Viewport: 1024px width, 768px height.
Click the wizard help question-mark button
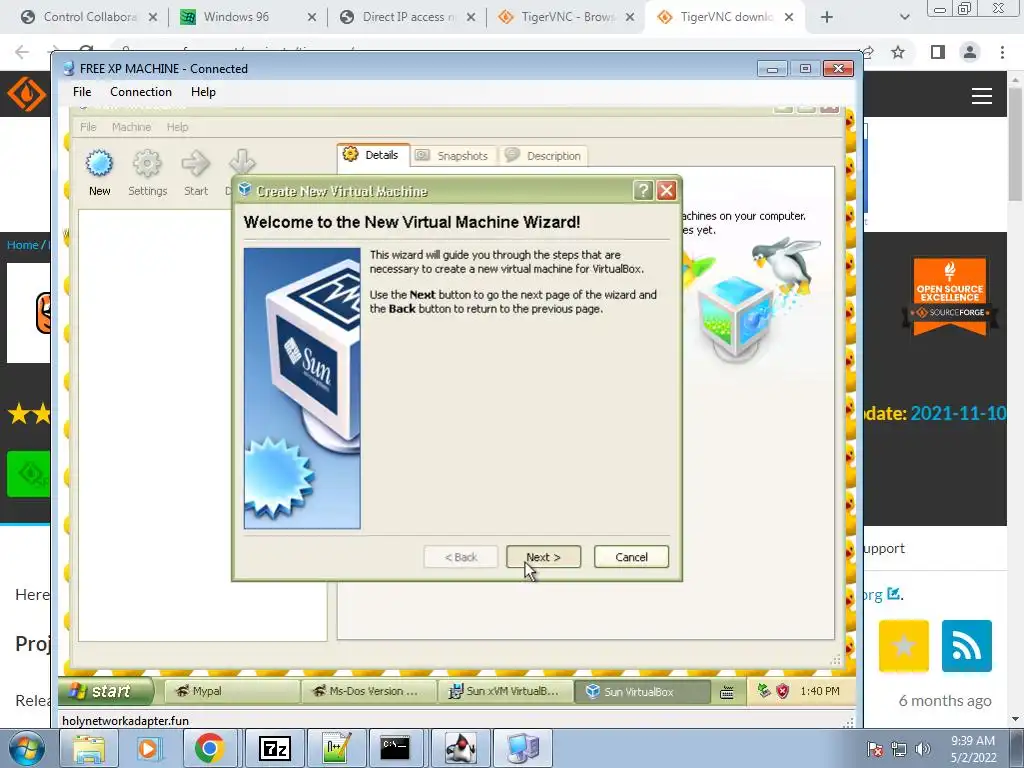pos(643,190)
